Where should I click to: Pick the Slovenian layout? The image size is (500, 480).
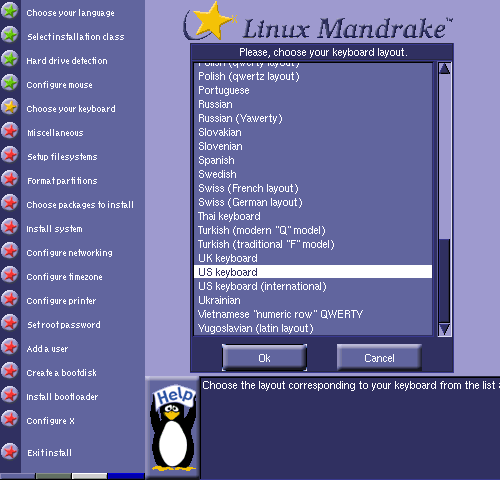(x=313, y=147)
